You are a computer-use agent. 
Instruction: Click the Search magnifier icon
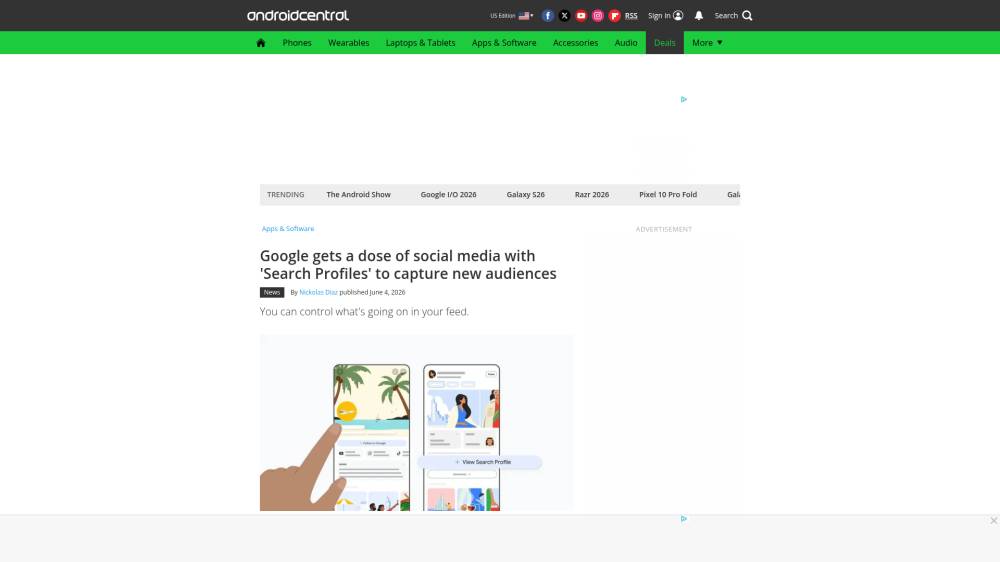[747, 15]
